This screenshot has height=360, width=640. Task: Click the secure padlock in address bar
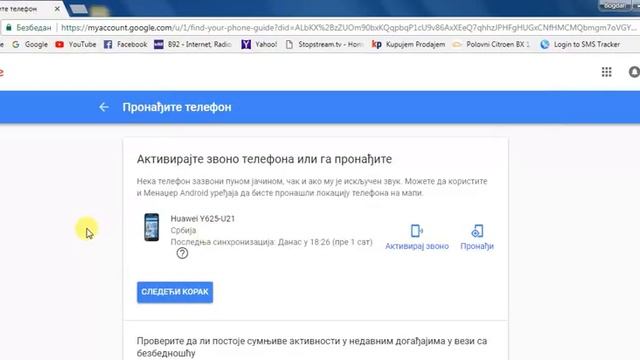(x=8, y=28)
